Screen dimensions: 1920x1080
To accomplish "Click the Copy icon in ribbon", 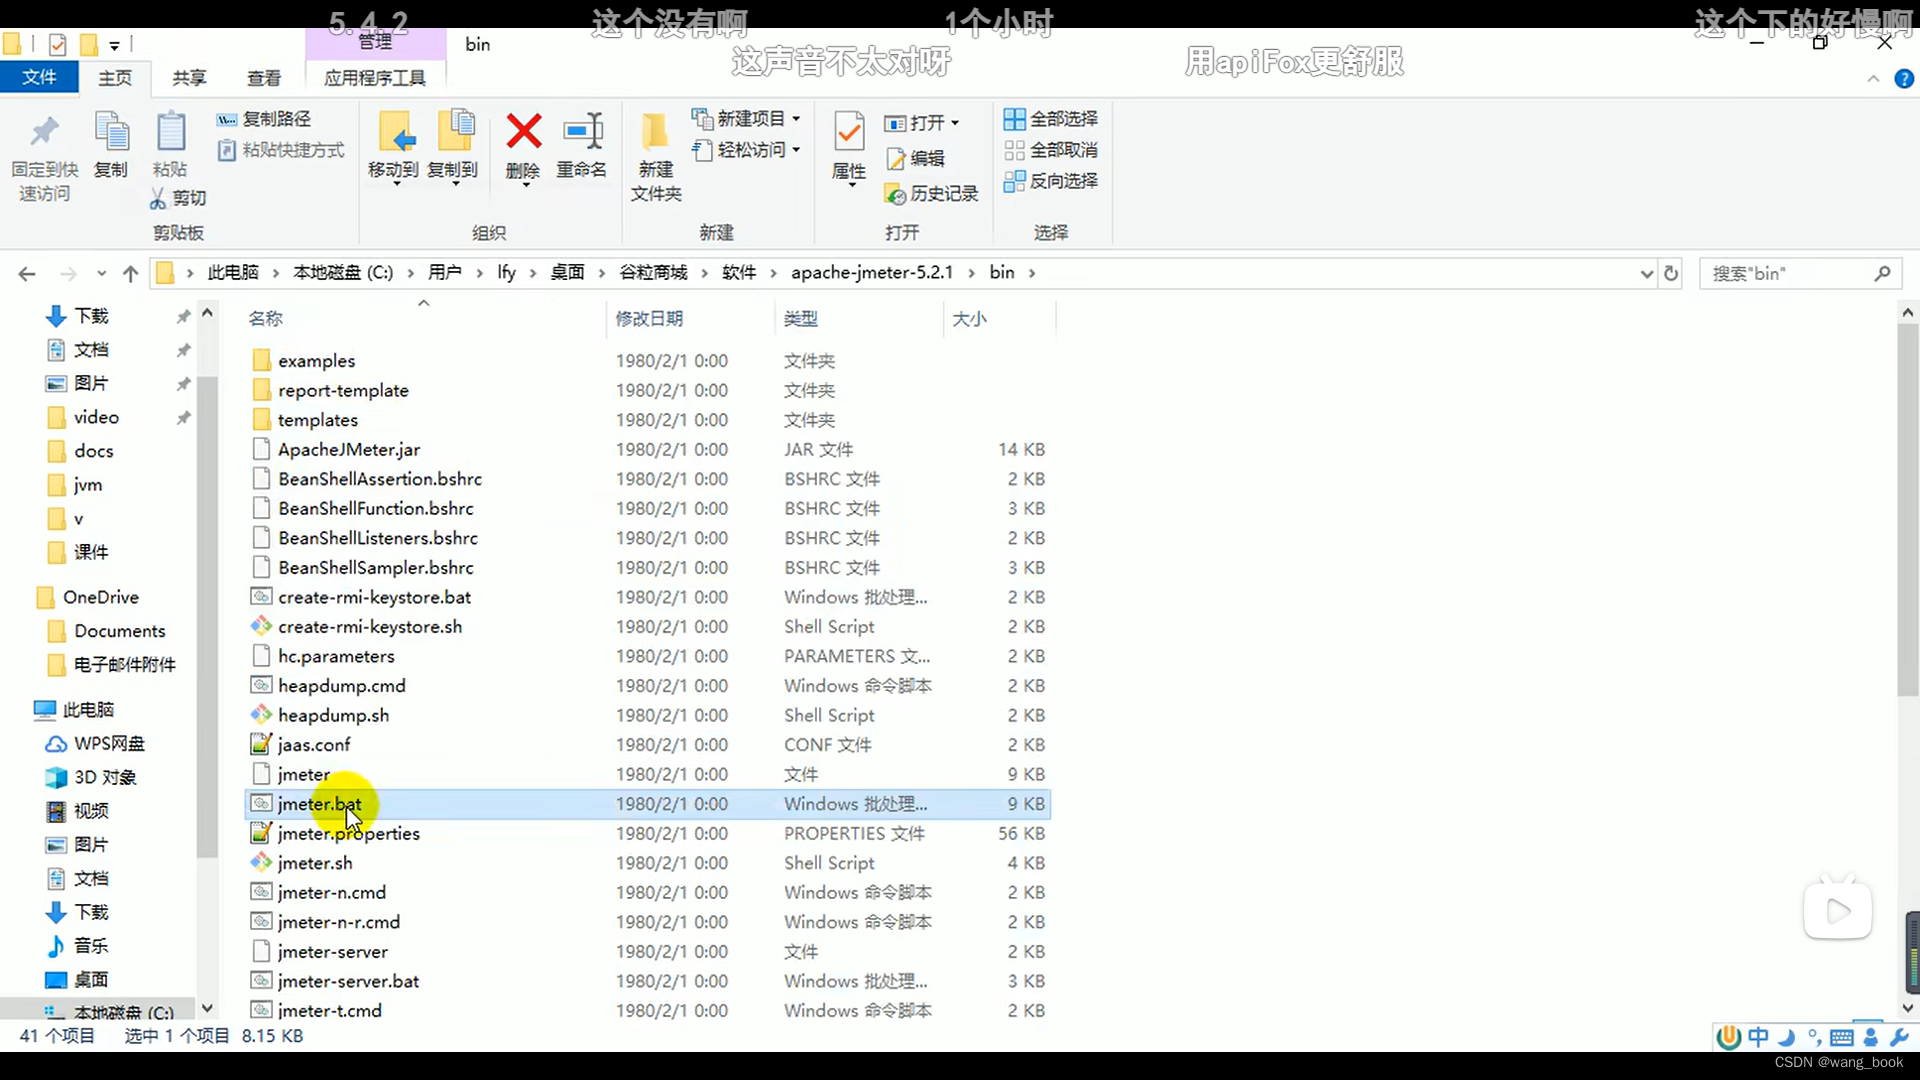I will 111,133.
